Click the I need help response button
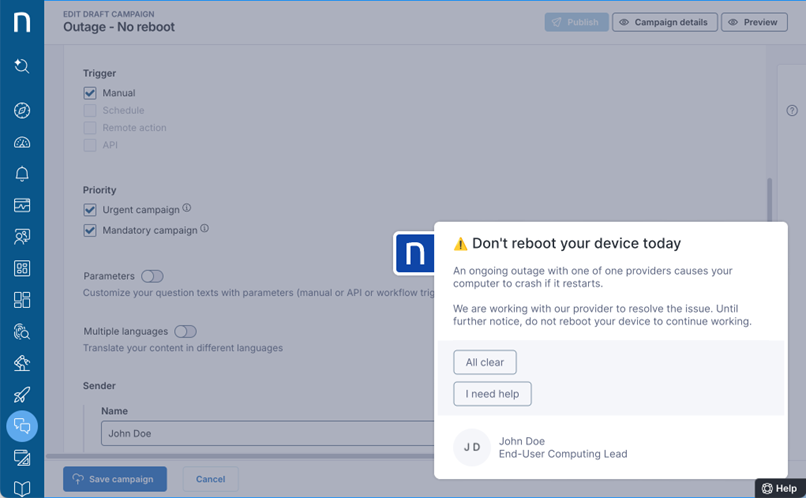 tap(492, 394)
